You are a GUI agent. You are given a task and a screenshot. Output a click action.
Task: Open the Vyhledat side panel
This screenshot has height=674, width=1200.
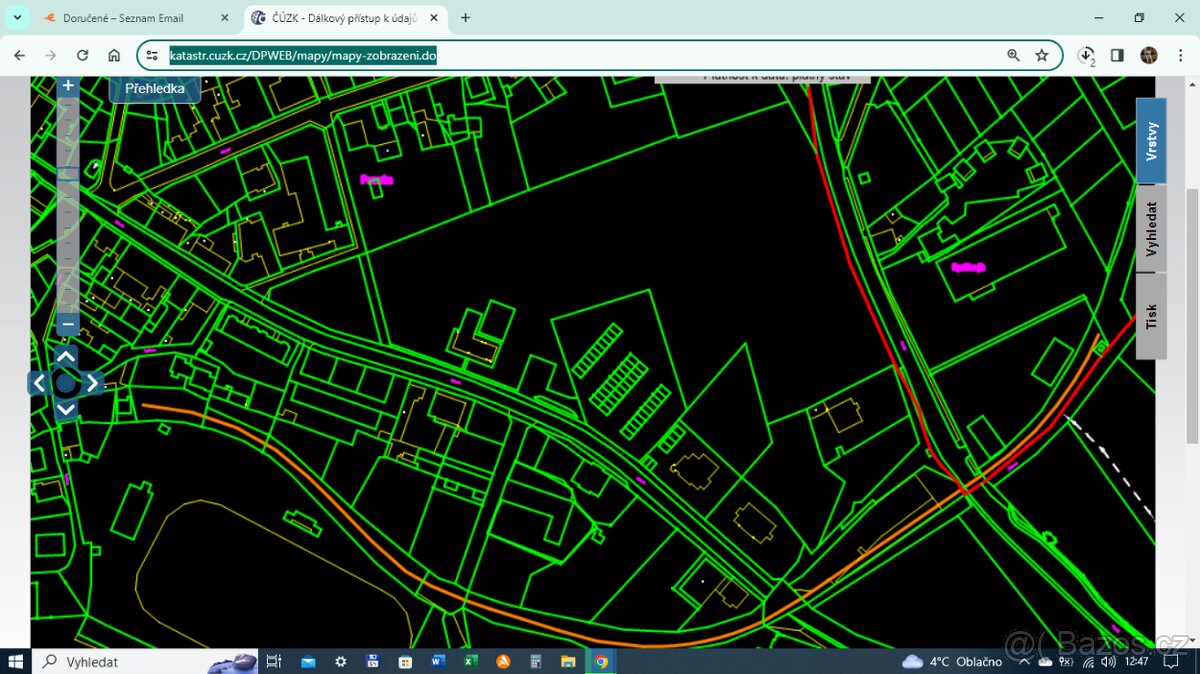coord(1151,228)
